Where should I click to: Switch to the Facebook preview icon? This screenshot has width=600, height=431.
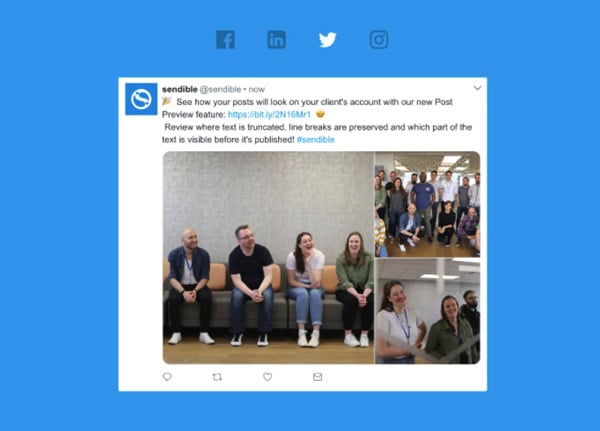pos(225,39)
